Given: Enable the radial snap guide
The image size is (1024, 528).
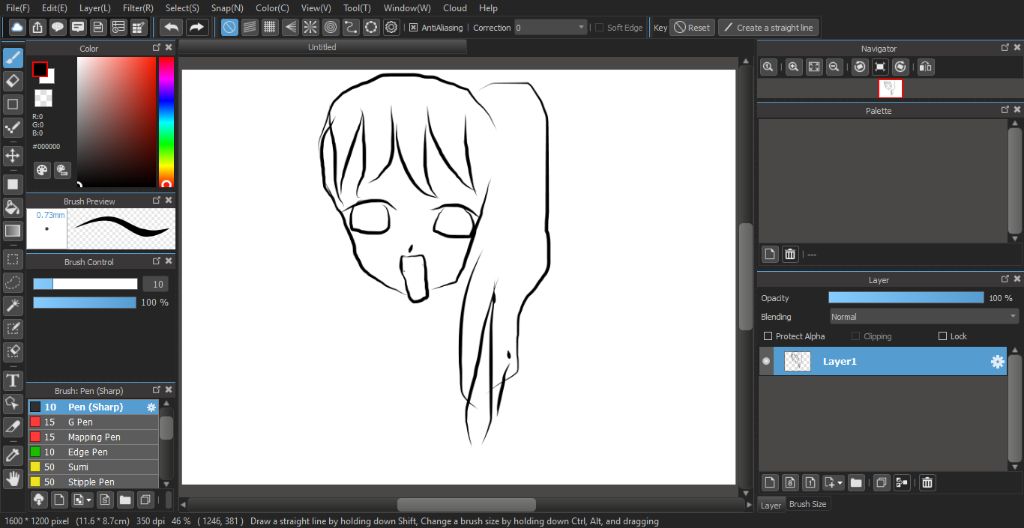Looking at the screenshot, I should pos(310,27).
